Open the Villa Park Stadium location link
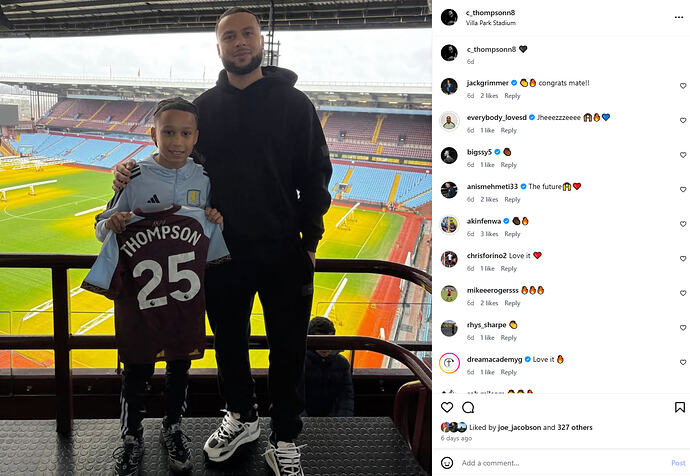690x476 pixels. pos(491,23)
